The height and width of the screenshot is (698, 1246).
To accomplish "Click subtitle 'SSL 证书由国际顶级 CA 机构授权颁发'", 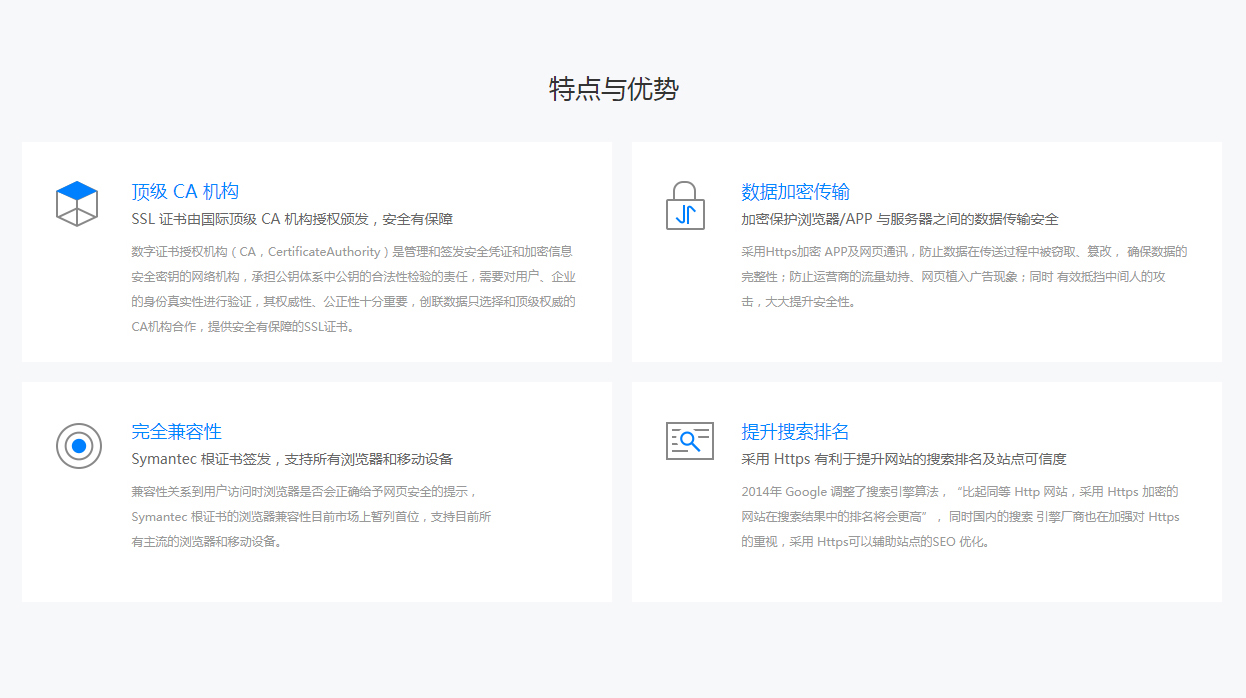I will point(251,219).
